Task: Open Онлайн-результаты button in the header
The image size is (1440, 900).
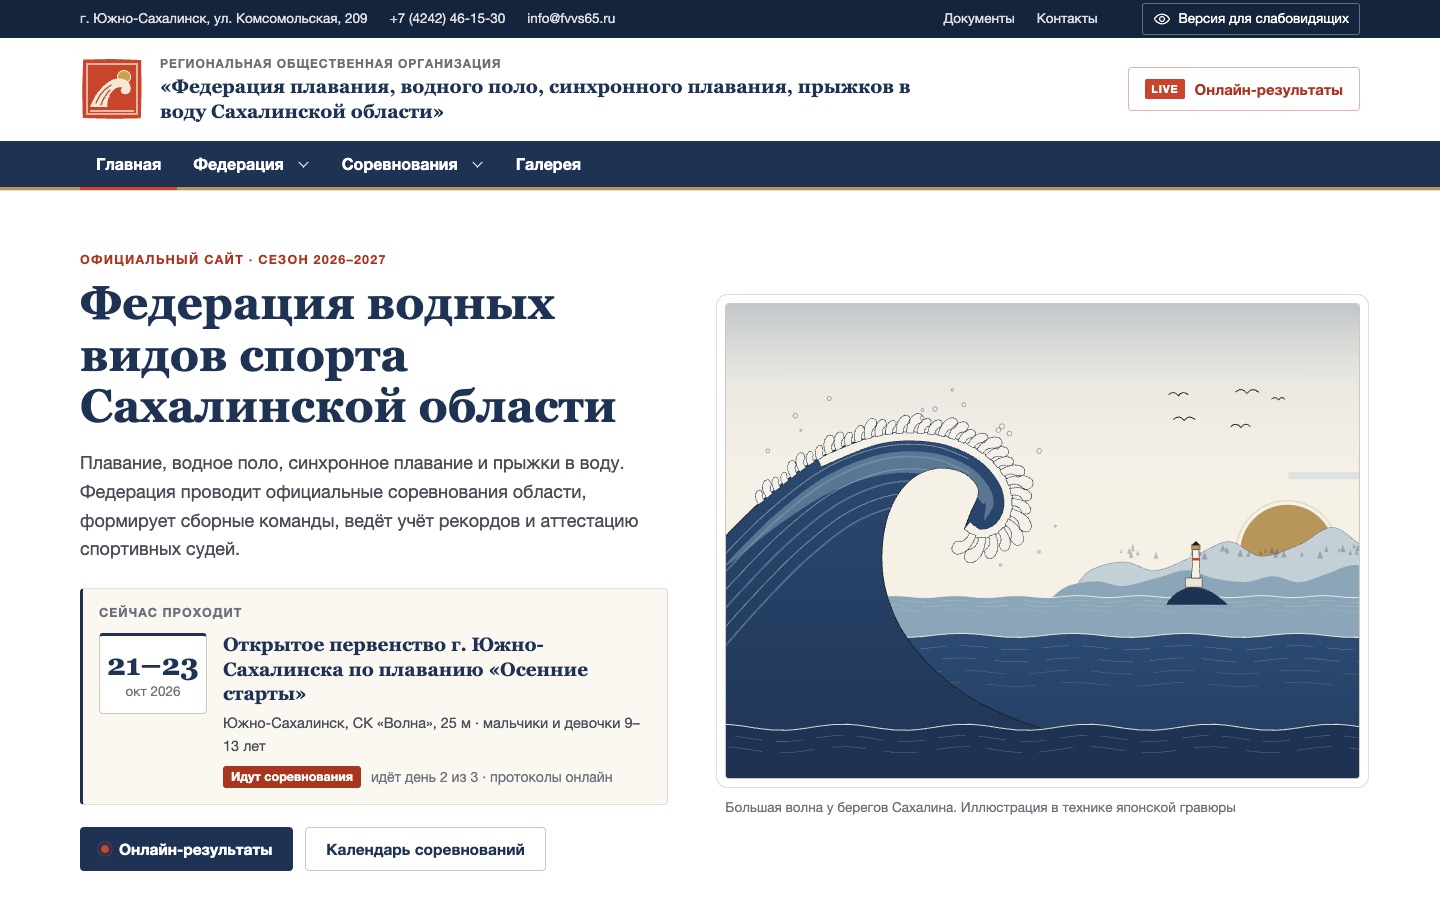Action: tap(1243, 89)
